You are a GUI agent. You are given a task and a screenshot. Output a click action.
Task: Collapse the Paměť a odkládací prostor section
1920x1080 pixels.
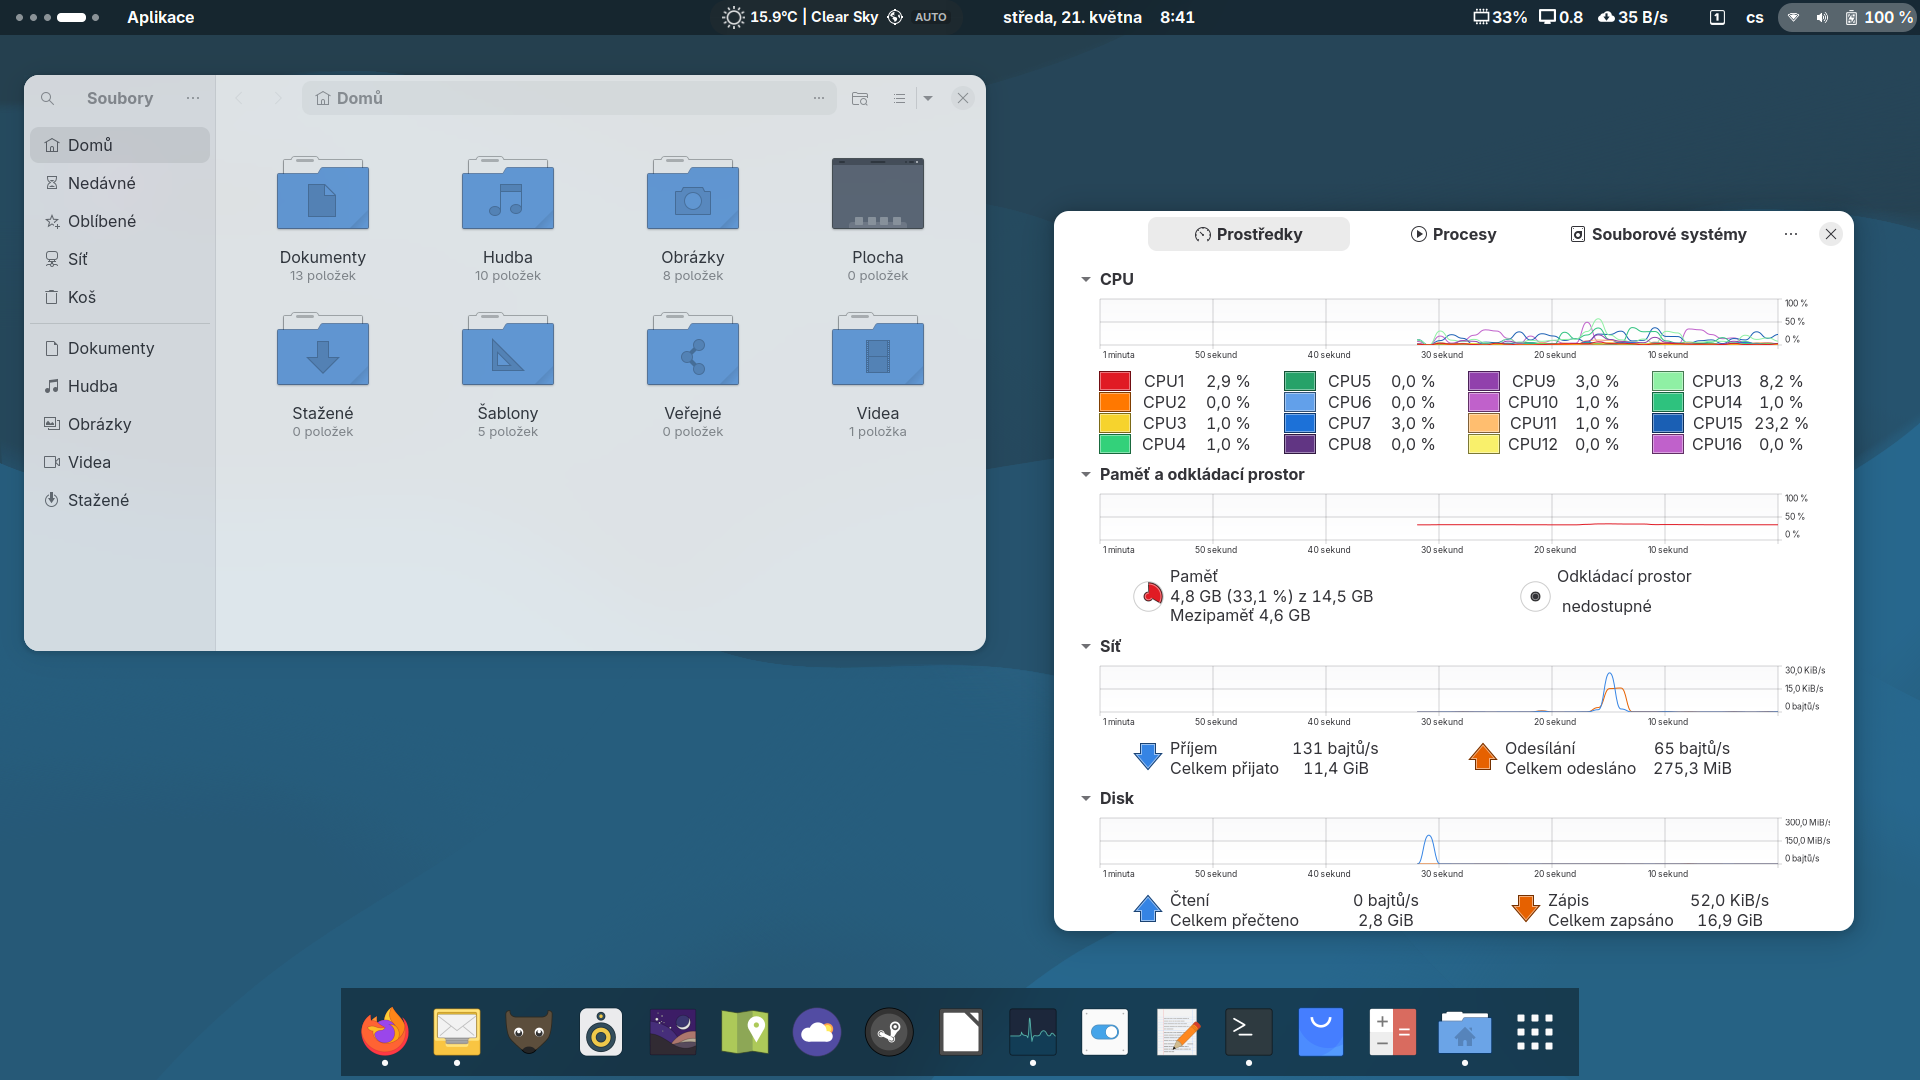coord(1086,474)
